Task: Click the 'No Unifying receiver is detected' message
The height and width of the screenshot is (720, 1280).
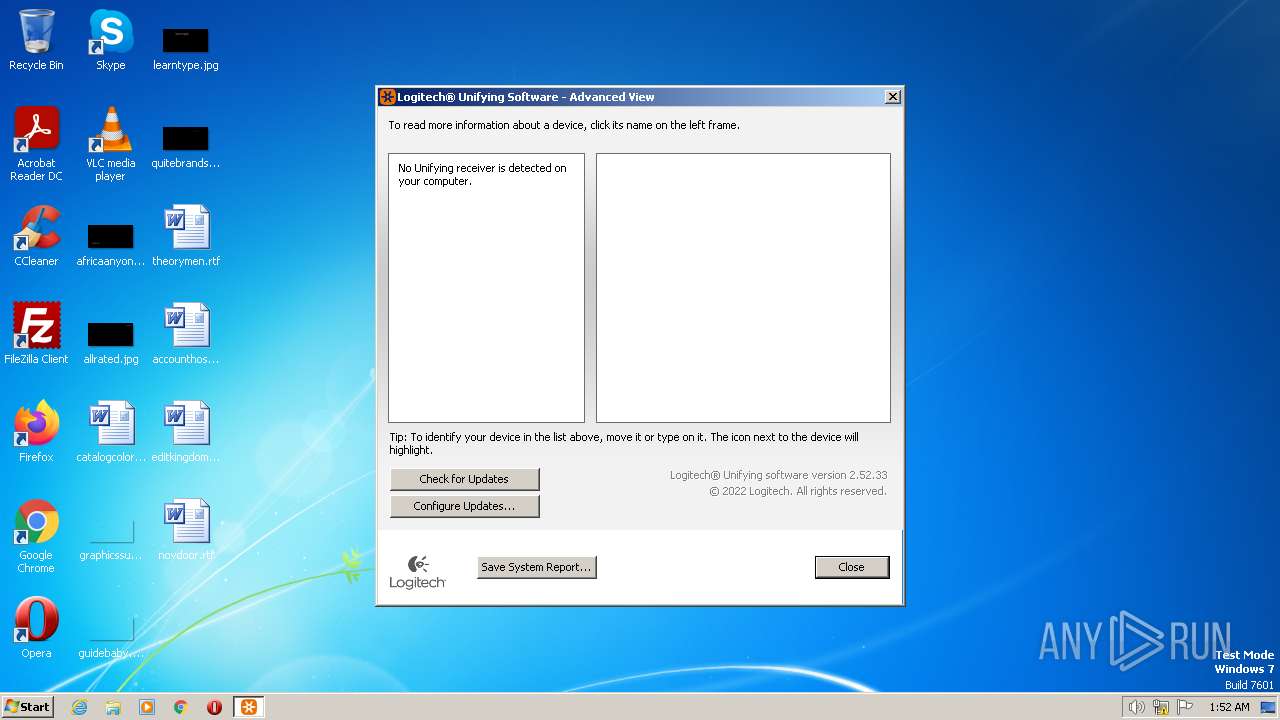Action: (482, 175)
